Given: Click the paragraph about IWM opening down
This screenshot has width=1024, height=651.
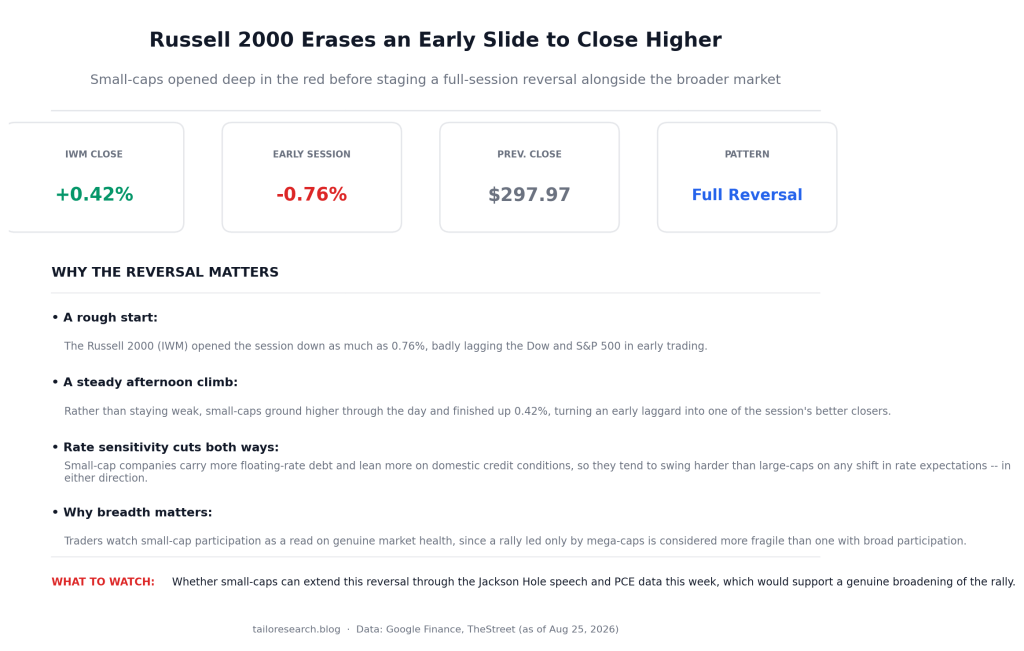Looking at the screenshot, I should 385,346.
